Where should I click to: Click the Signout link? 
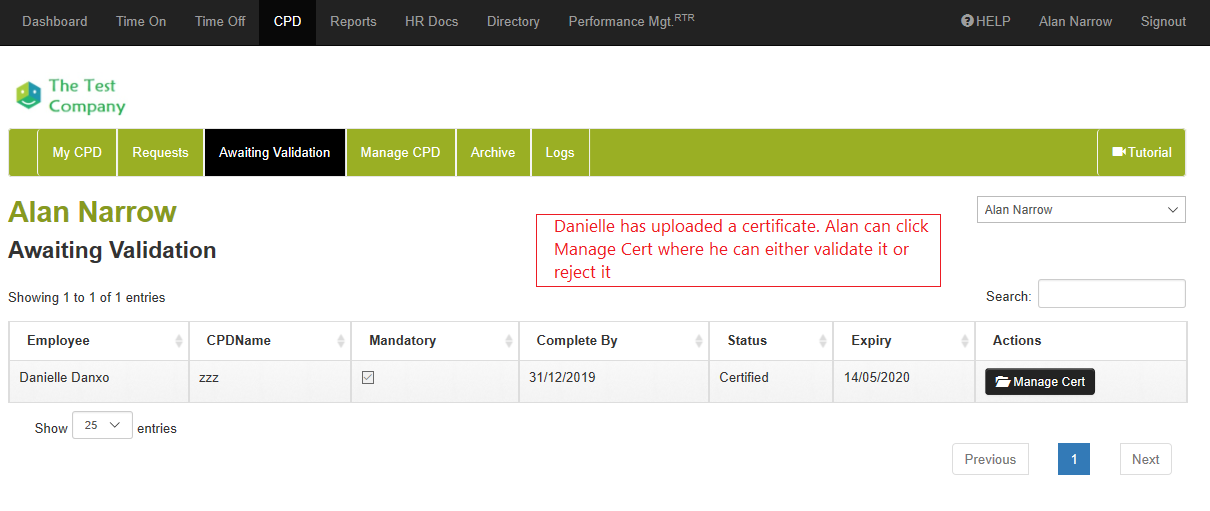(x=1163, y=21)
